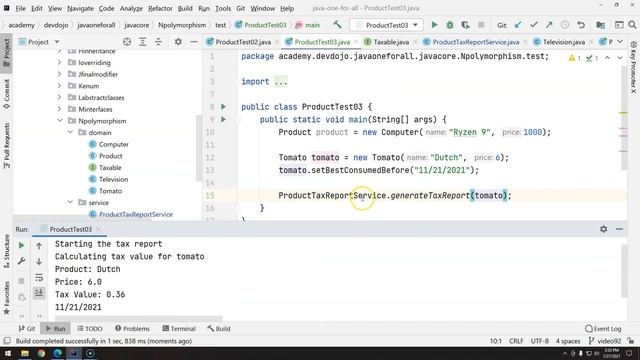The width and height of the screenshot is (640, 360).
Task: Open Project panel settings gear
Action: tap(178, 42)
